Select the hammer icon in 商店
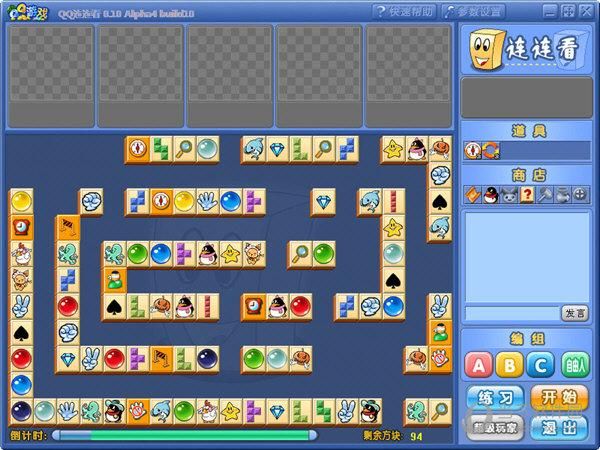The image size is (600, 450). click(x=544, y=195)
